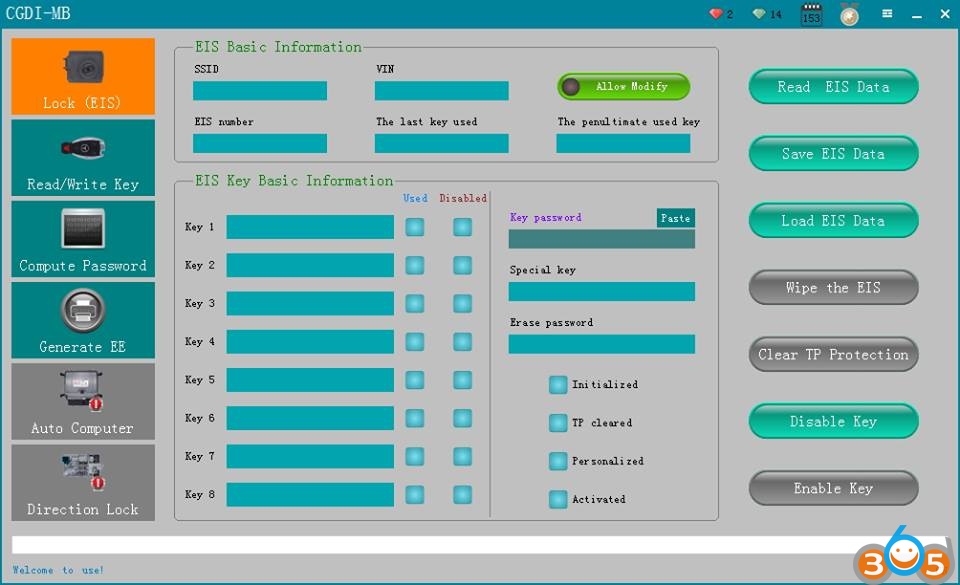Image resolution: width=960 pixels, height=585 pixels.
Task: Click the Key password input field
Action: click(x=601, y=239)
